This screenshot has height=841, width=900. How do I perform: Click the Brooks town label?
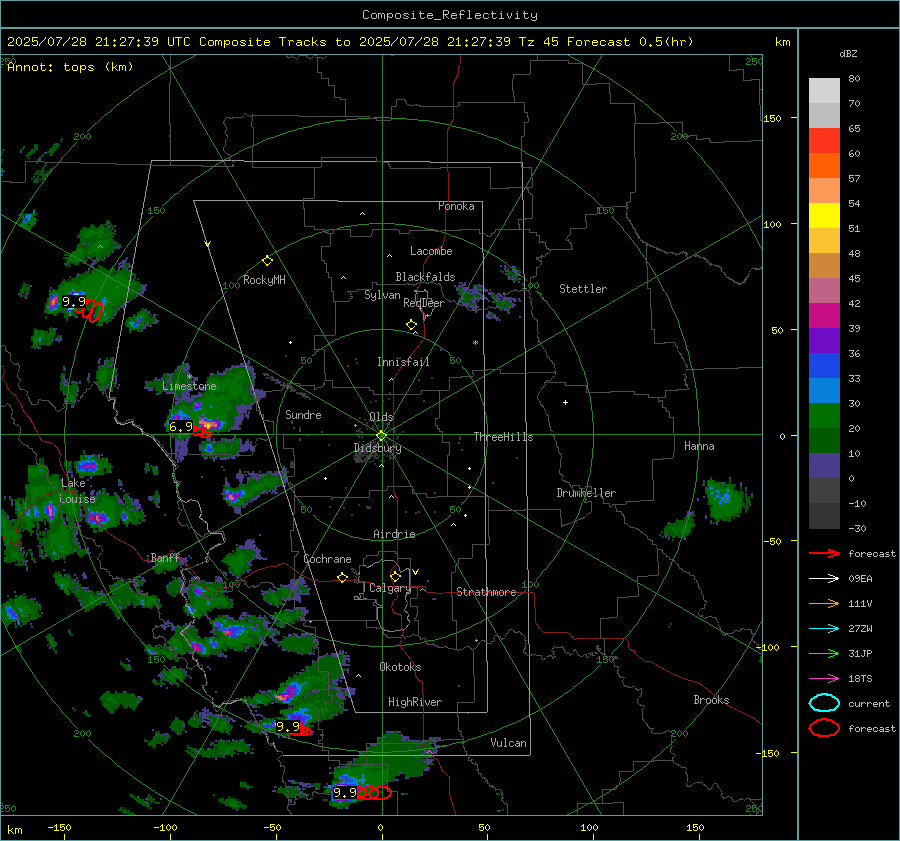click(711, 700)
